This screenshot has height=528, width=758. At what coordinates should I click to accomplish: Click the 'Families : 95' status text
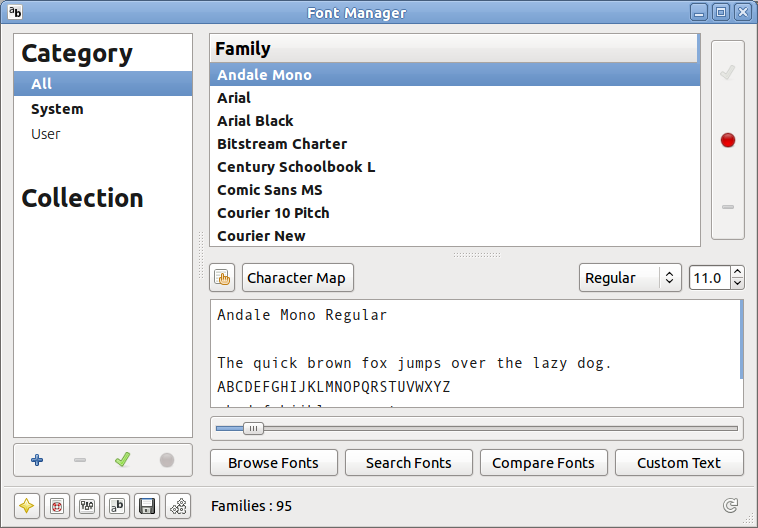pyautogui.click(x=251, y=506)
